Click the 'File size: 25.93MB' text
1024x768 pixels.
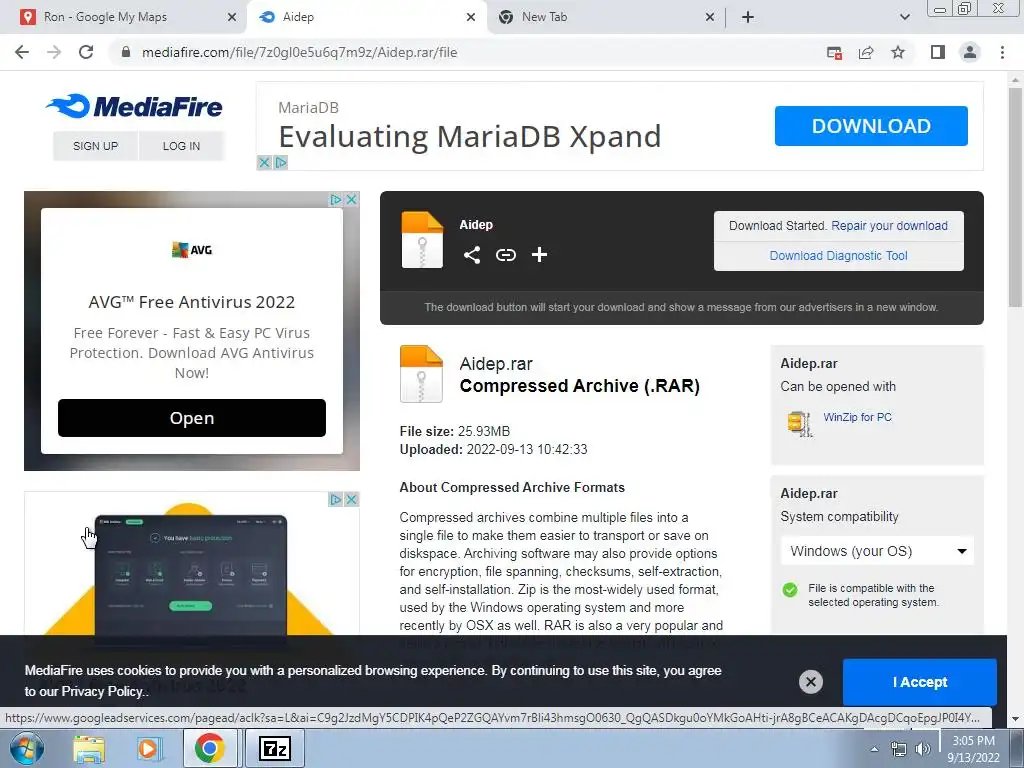tap(455, 431)
